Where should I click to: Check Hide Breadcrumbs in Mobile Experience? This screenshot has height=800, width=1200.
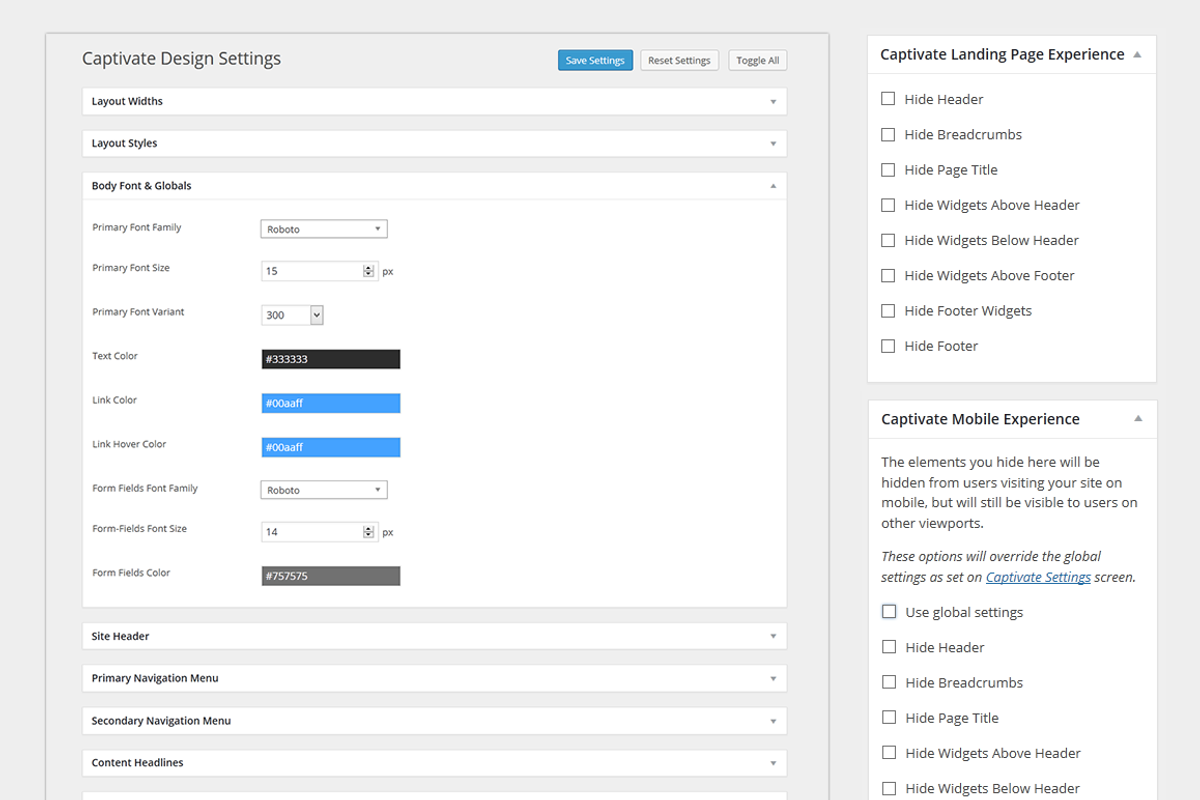(x=889, y=682)
